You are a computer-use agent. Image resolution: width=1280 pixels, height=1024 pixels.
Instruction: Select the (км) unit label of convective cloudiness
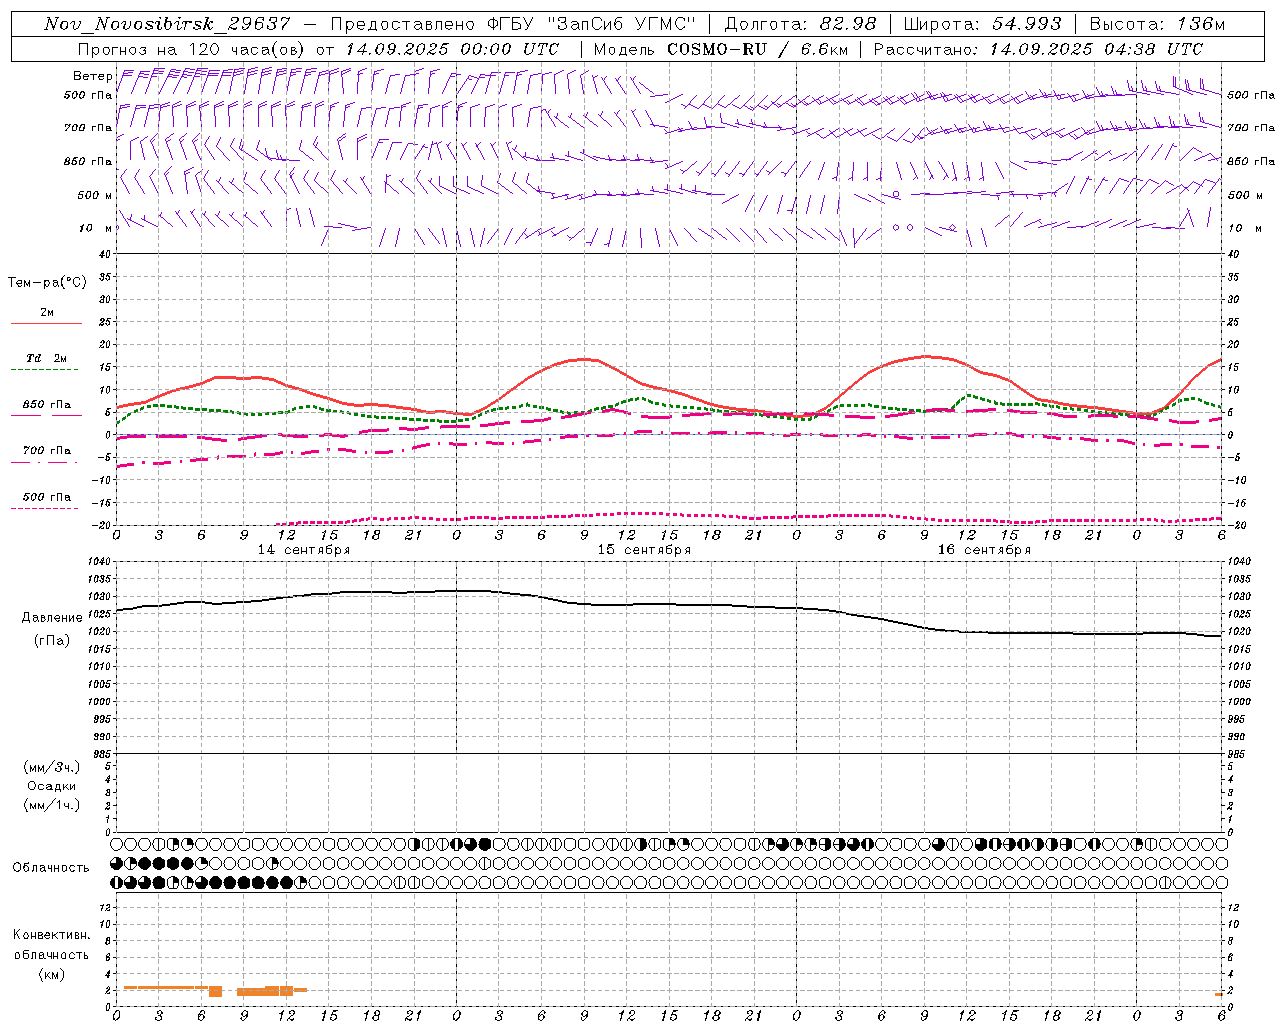[51, 974]
